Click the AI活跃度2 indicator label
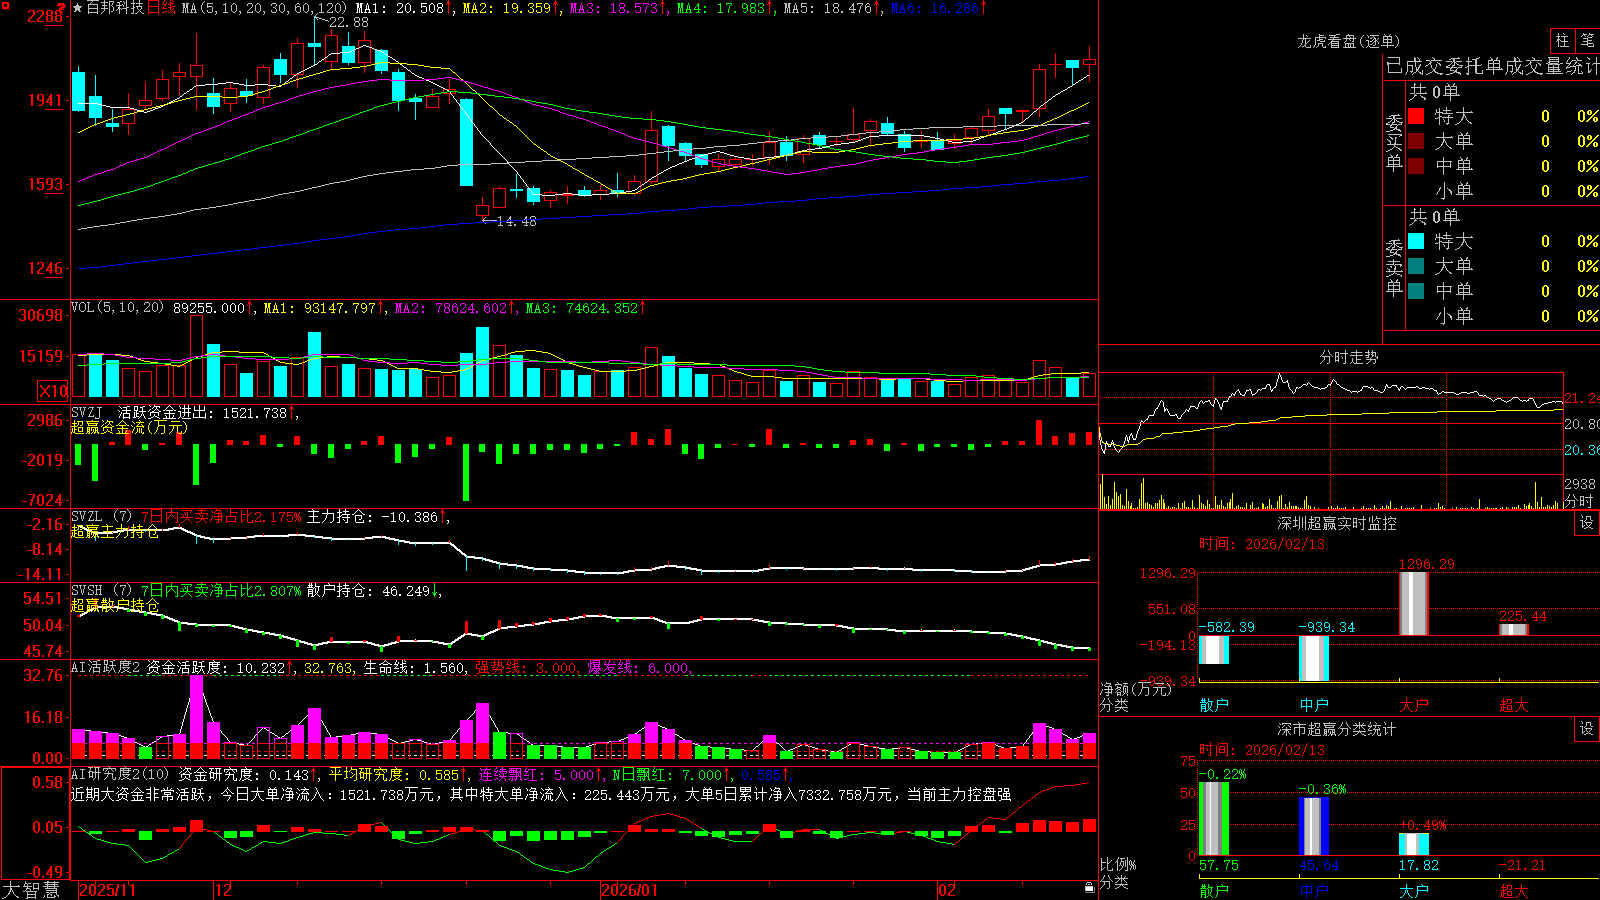1600x900 pixels. pyautogui.click(x=106, y=667)
